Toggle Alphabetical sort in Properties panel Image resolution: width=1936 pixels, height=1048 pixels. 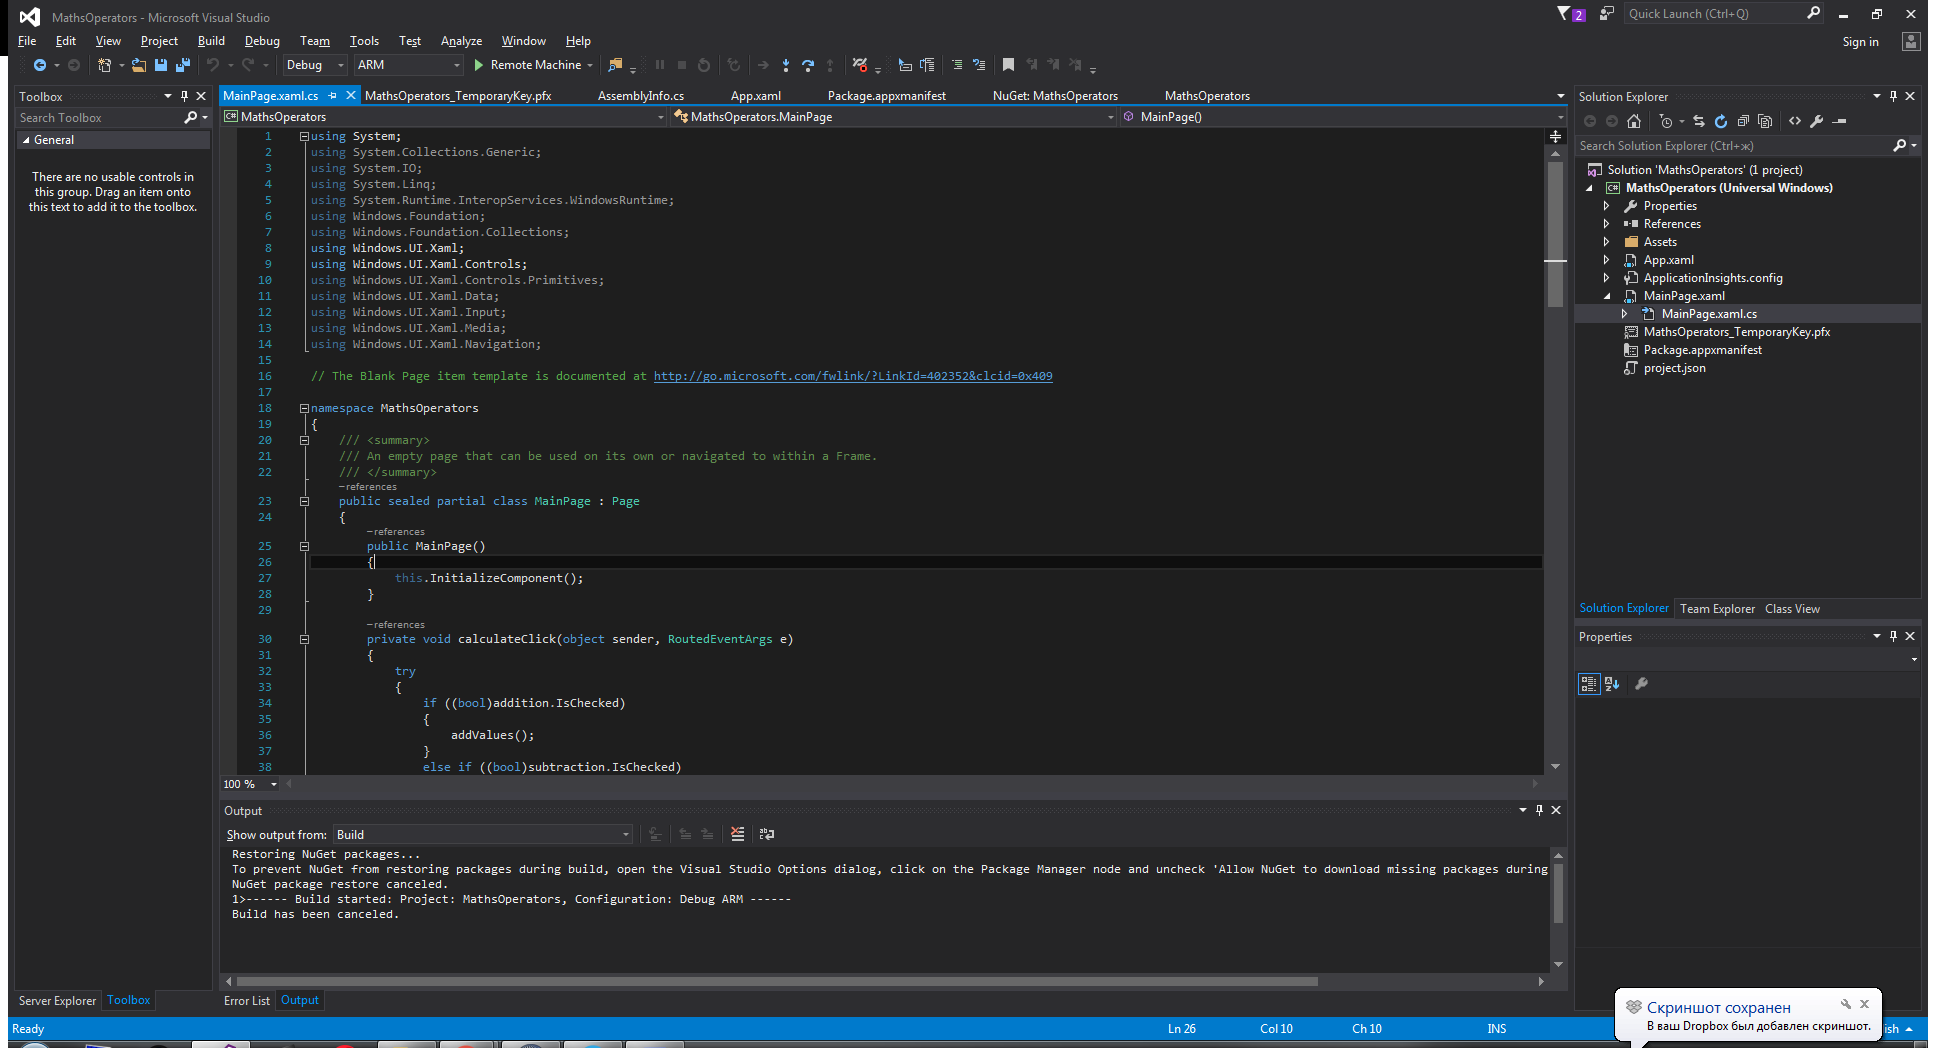[1612, 684]
